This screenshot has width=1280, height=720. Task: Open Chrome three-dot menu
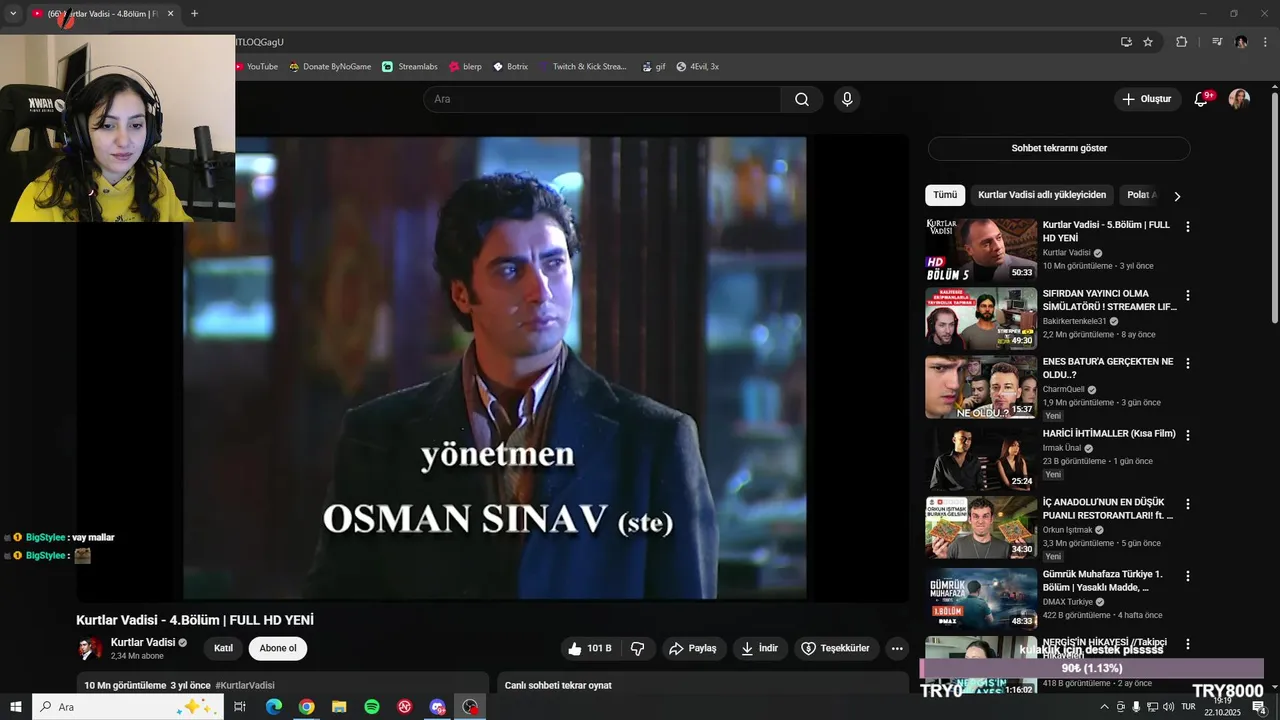pyautogui.click(x=1264, y=42)
